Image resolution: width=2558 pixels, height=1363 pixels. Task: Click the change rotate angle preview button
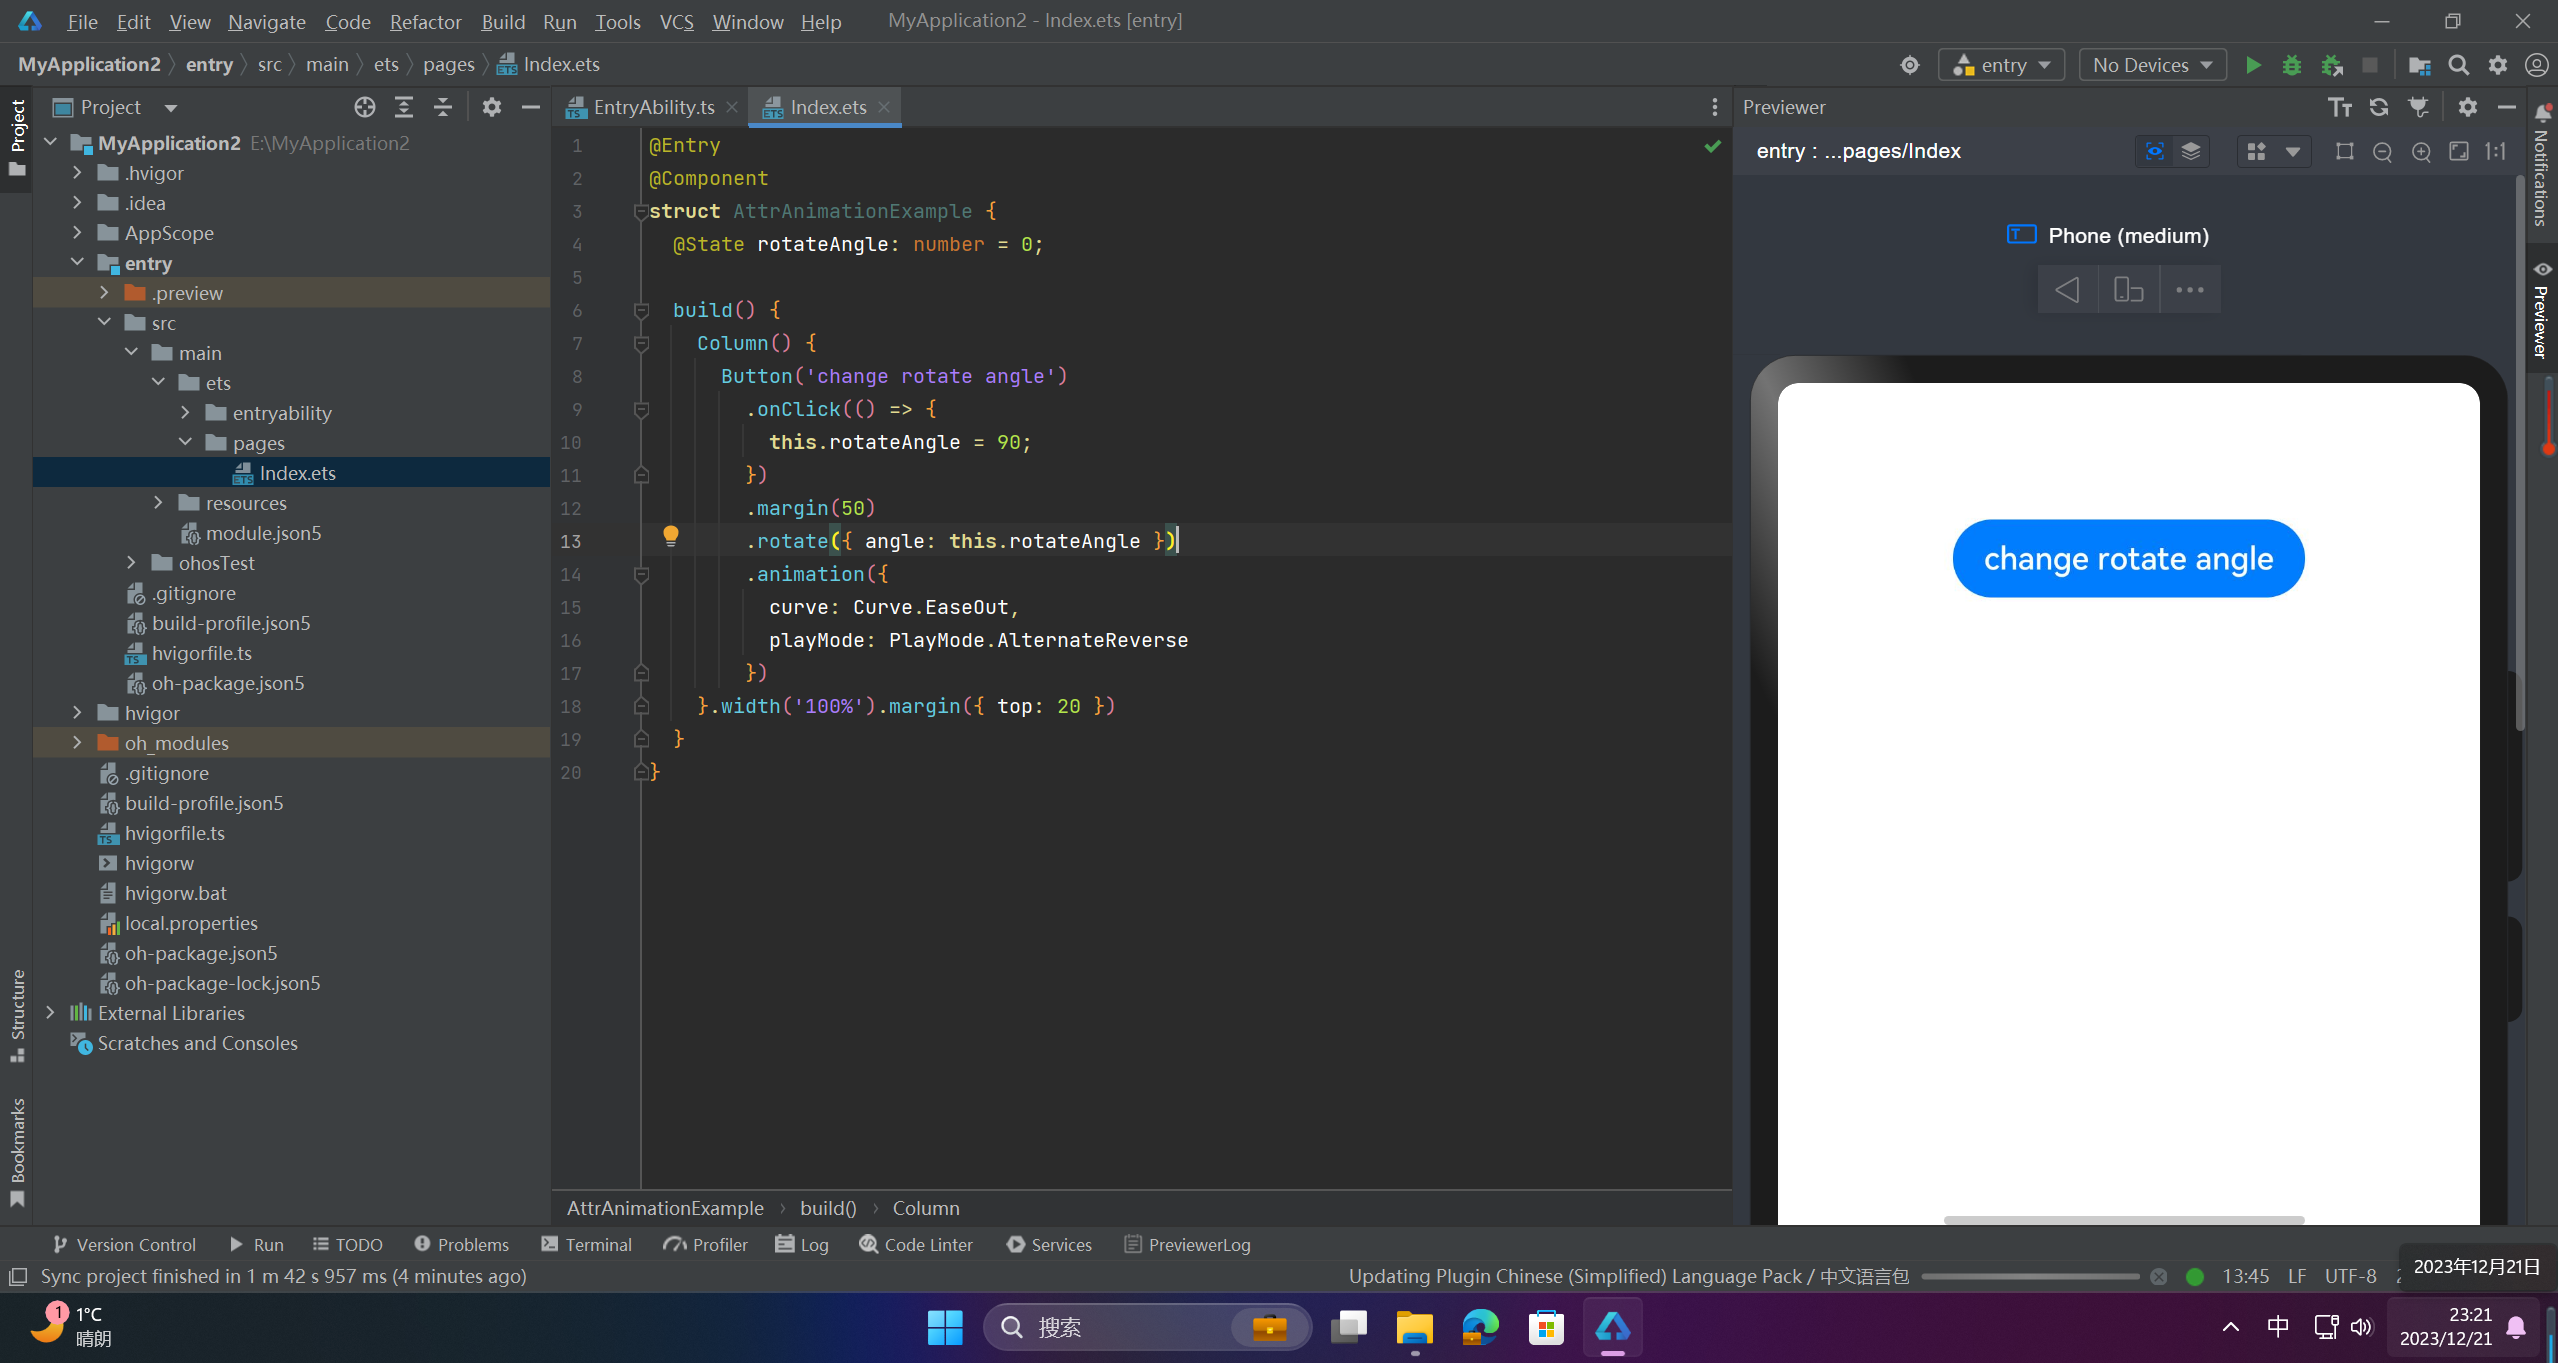2128,559
